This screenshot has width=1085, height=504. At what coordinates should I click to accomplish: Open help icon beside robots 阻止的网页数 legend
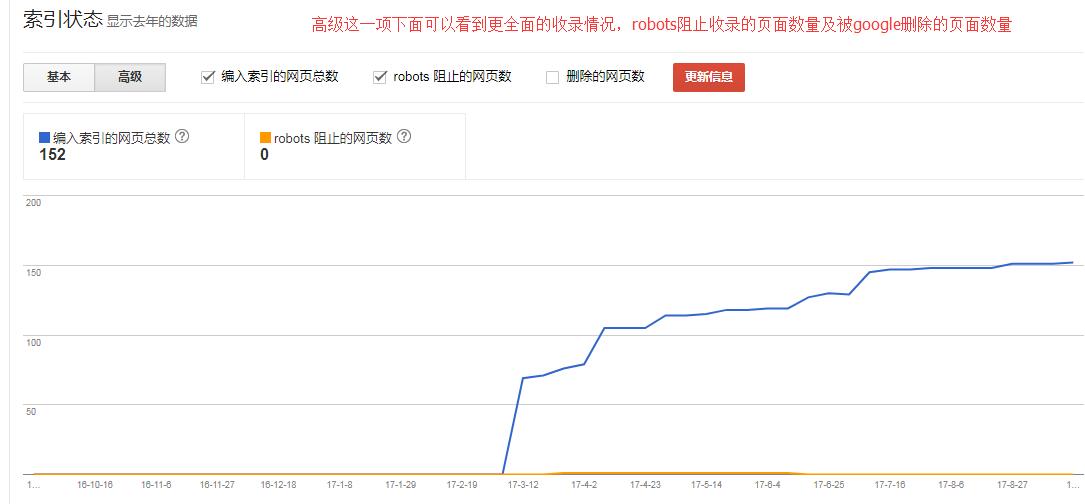pos(404,136)
